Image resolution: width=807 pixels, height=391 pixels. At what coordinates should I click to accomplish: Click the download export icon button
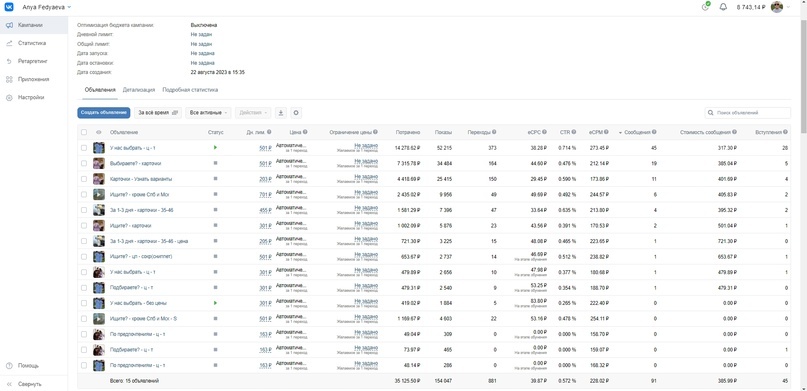tap(280, 113)
